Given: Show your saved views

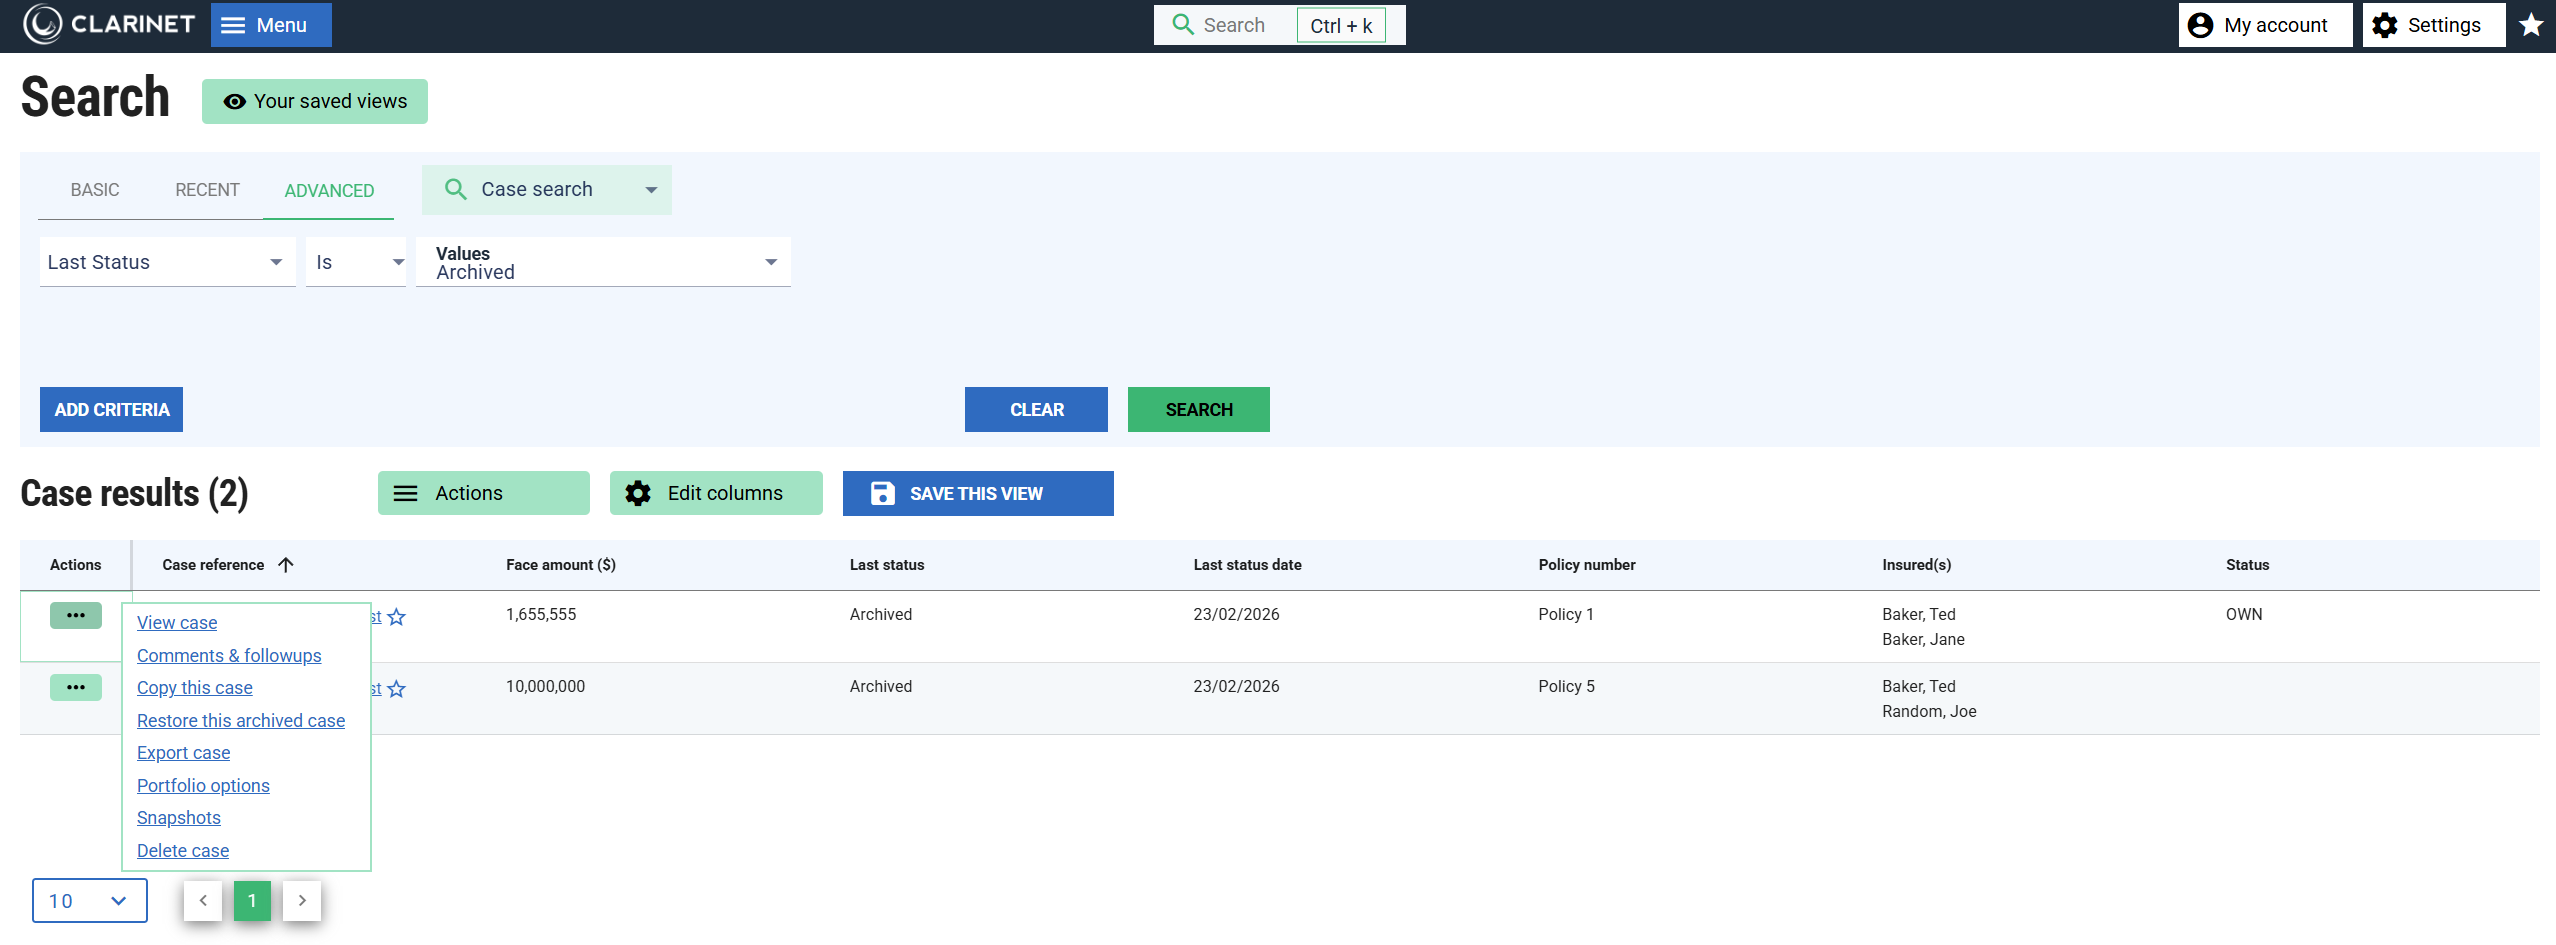Looking at the screenshot, I should [315, 101].
